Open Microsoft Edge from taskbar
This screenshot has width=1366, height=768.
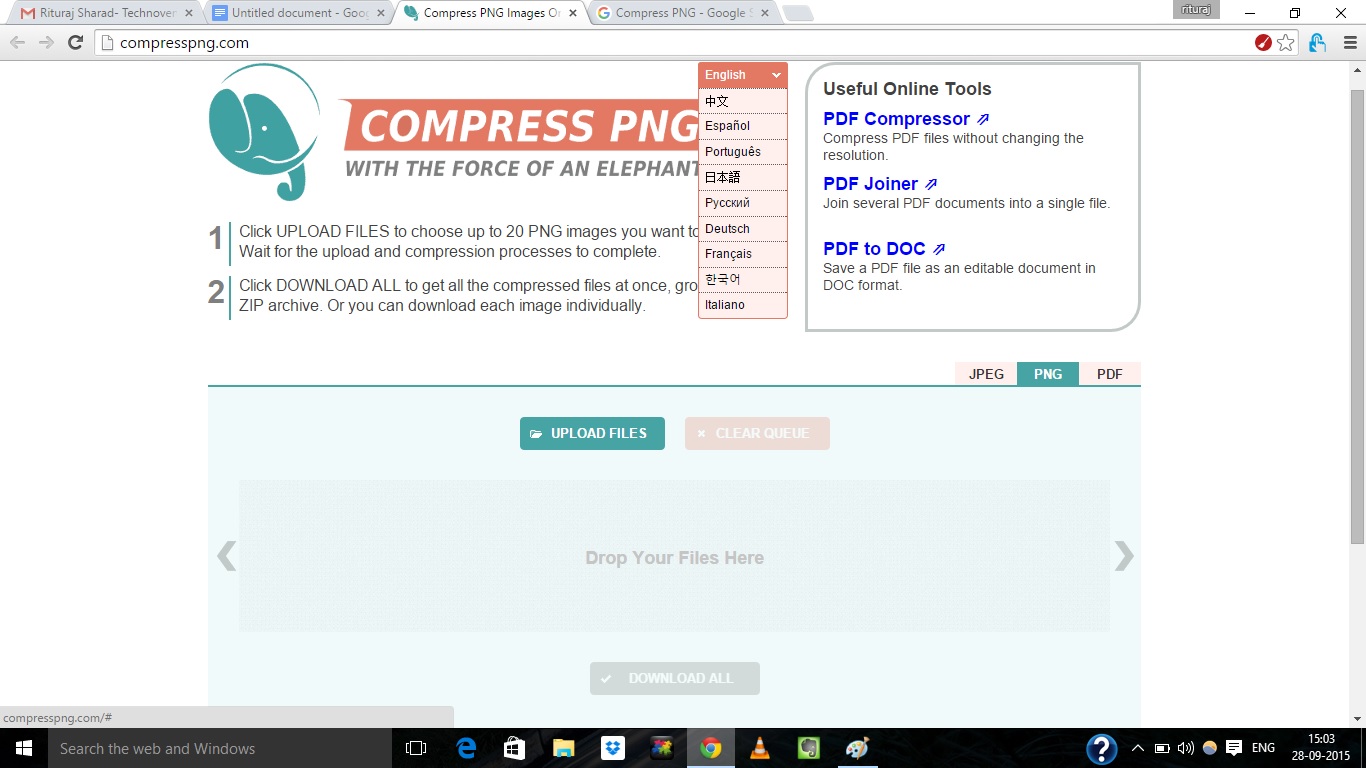click(466, 748)
